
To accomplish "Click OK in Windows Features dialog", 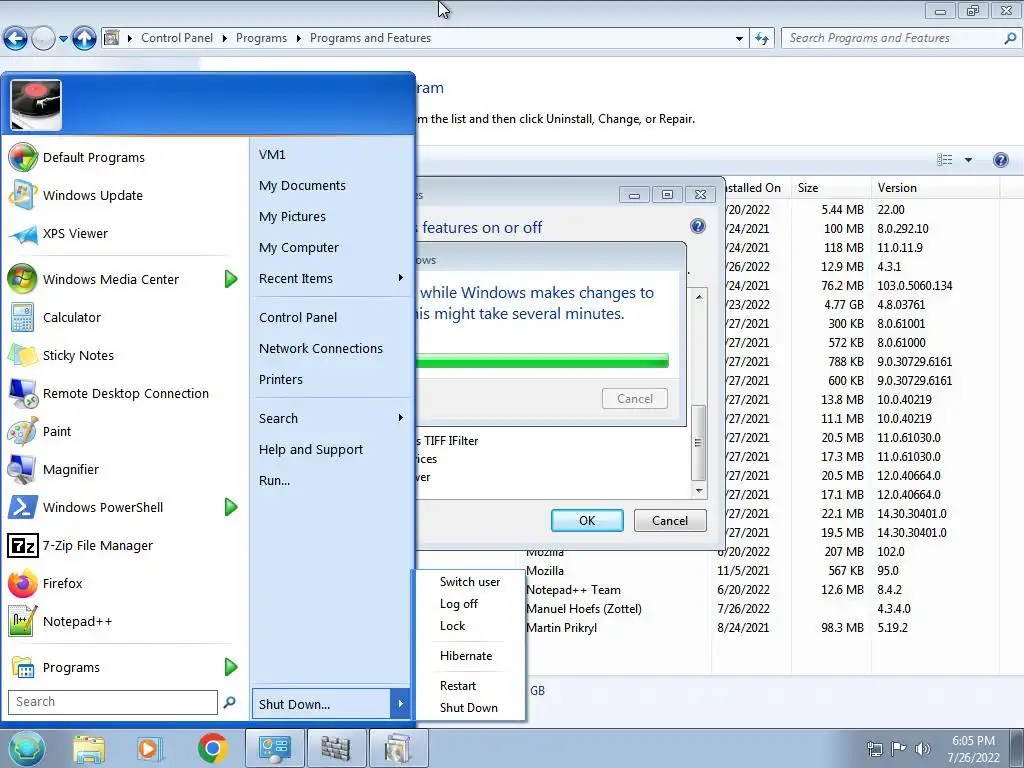I will (x=587, y=520).
